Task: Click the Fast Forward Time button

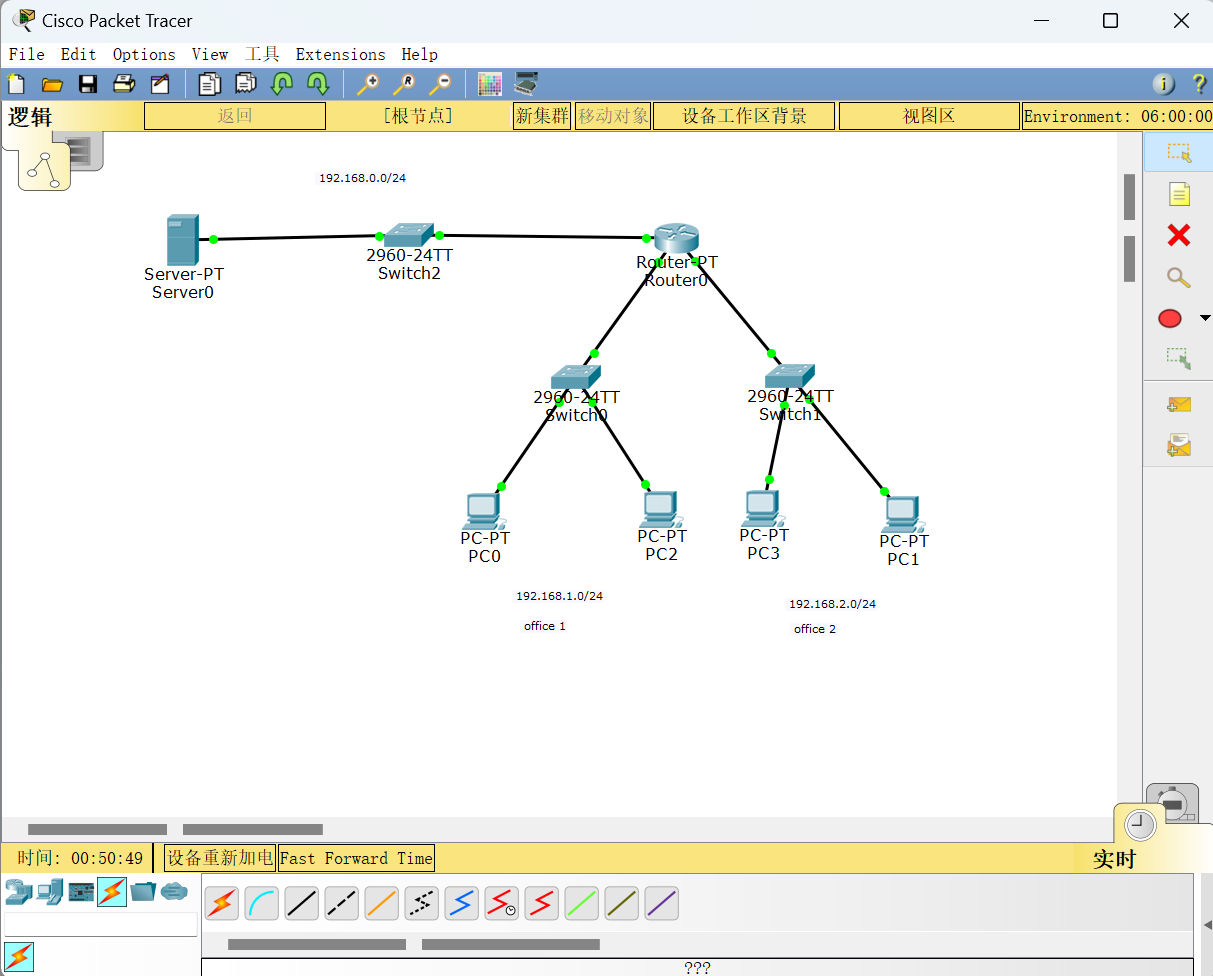Action: coord(356,858)
